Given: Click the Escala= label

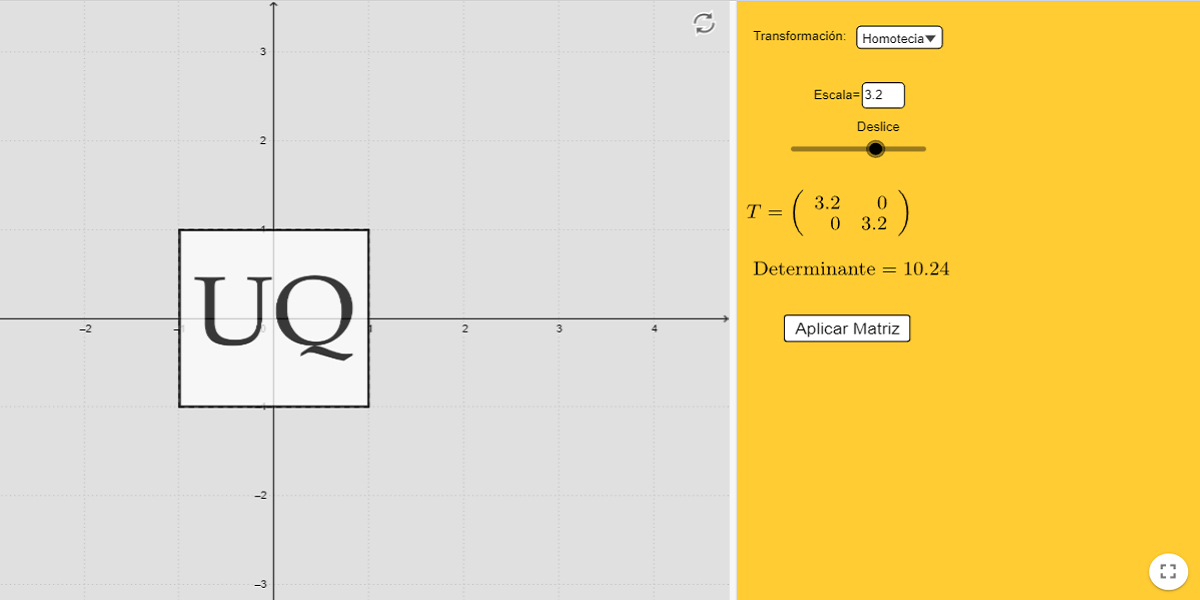Looking at the screenshot, I should (x=837, y=95).
